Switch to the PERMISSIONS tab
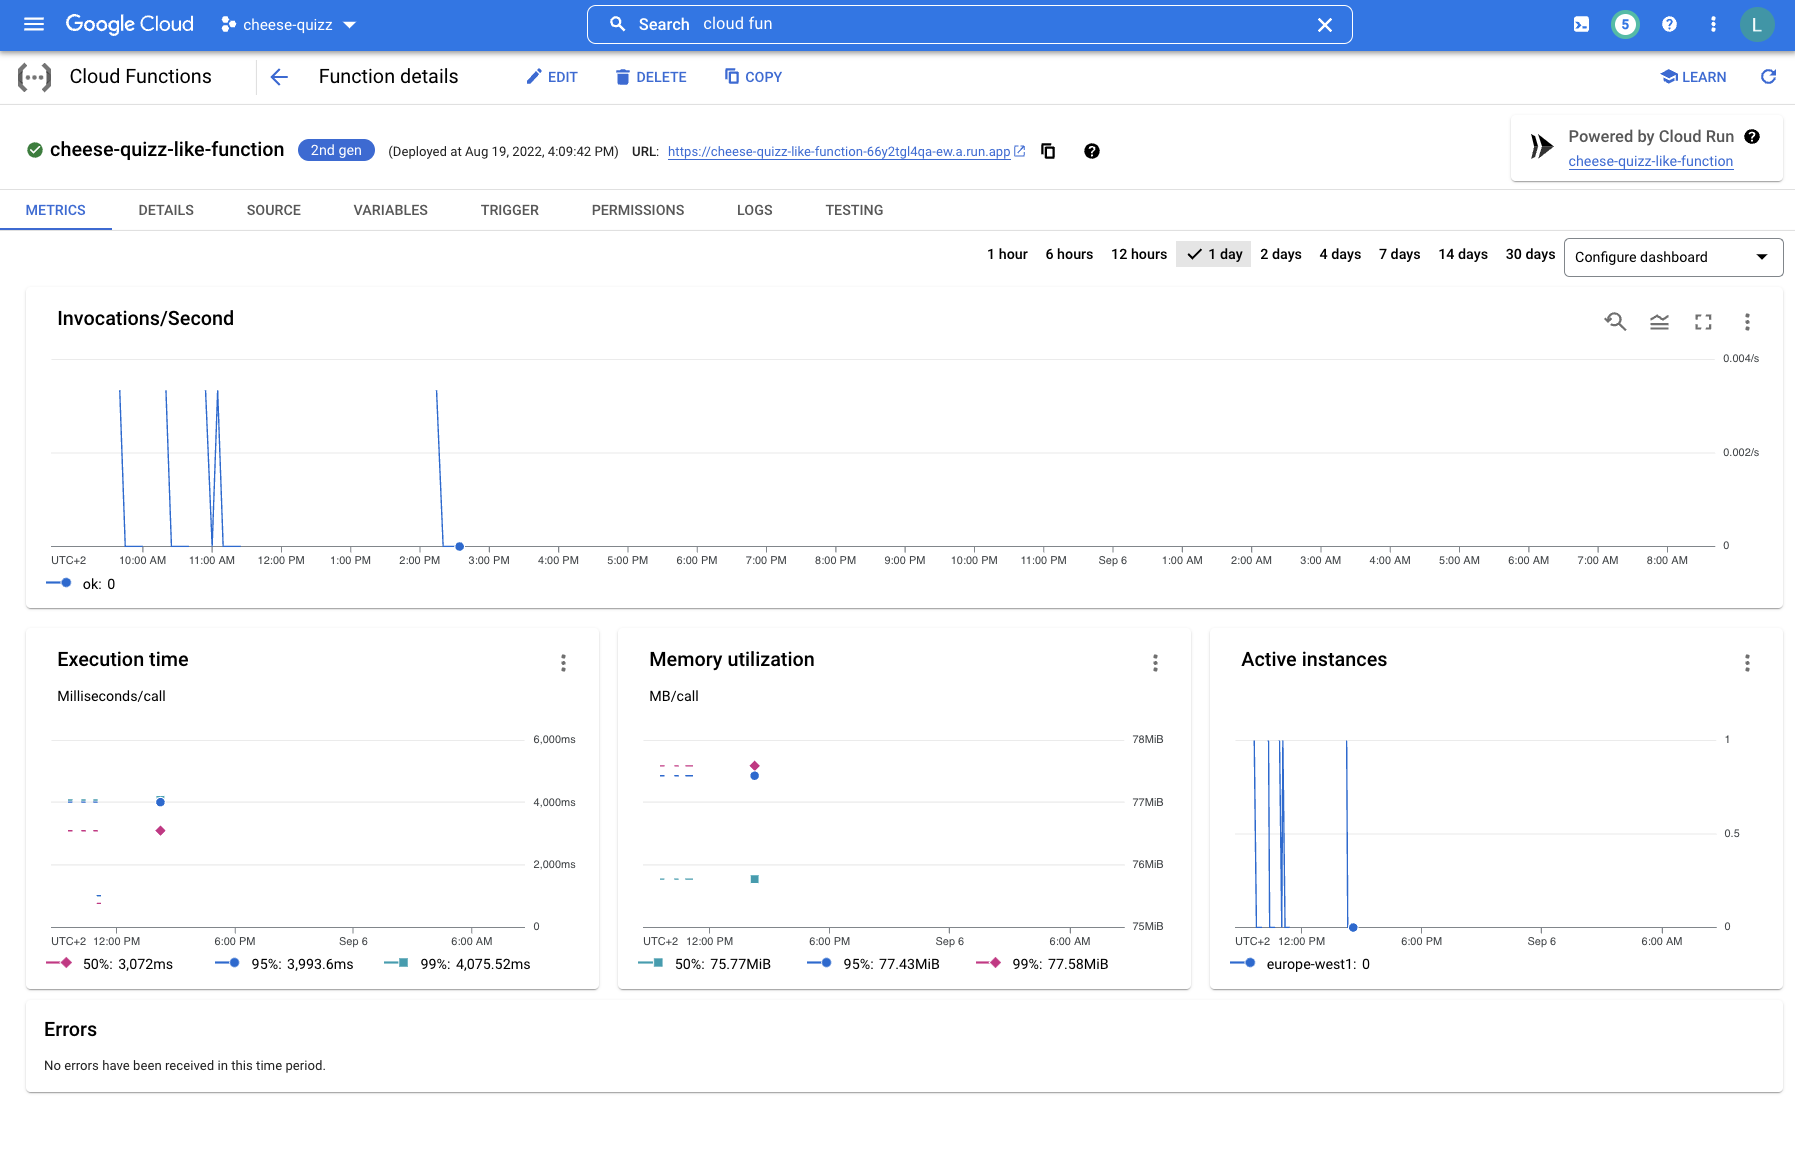The height and width of the screenshot is (1162, 1795). coord(638,210)
